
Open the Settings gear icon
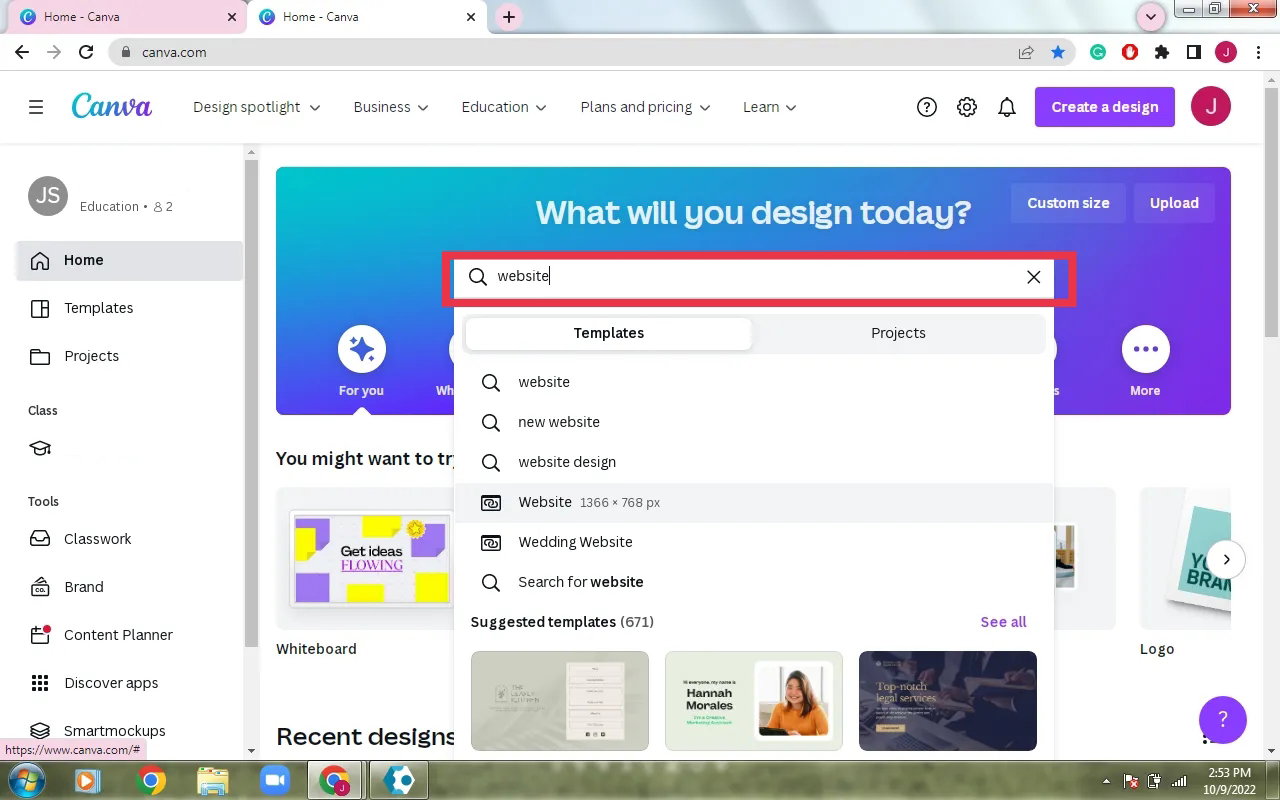(x=967, y=107)
